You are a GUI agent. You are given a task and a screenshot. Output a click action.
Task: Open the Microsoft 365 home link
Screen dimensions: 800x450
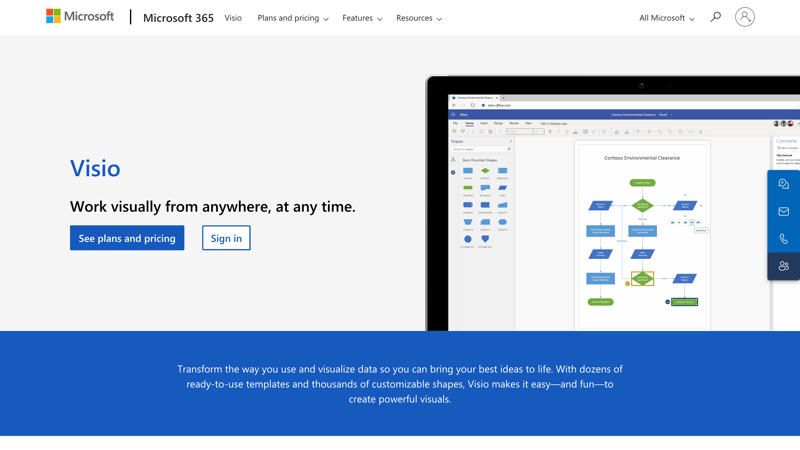coord(178,18)
